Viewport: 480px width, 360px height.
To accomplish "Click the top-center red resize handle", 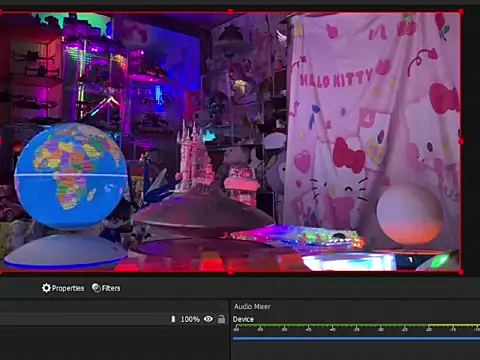I will click(230, 12).
